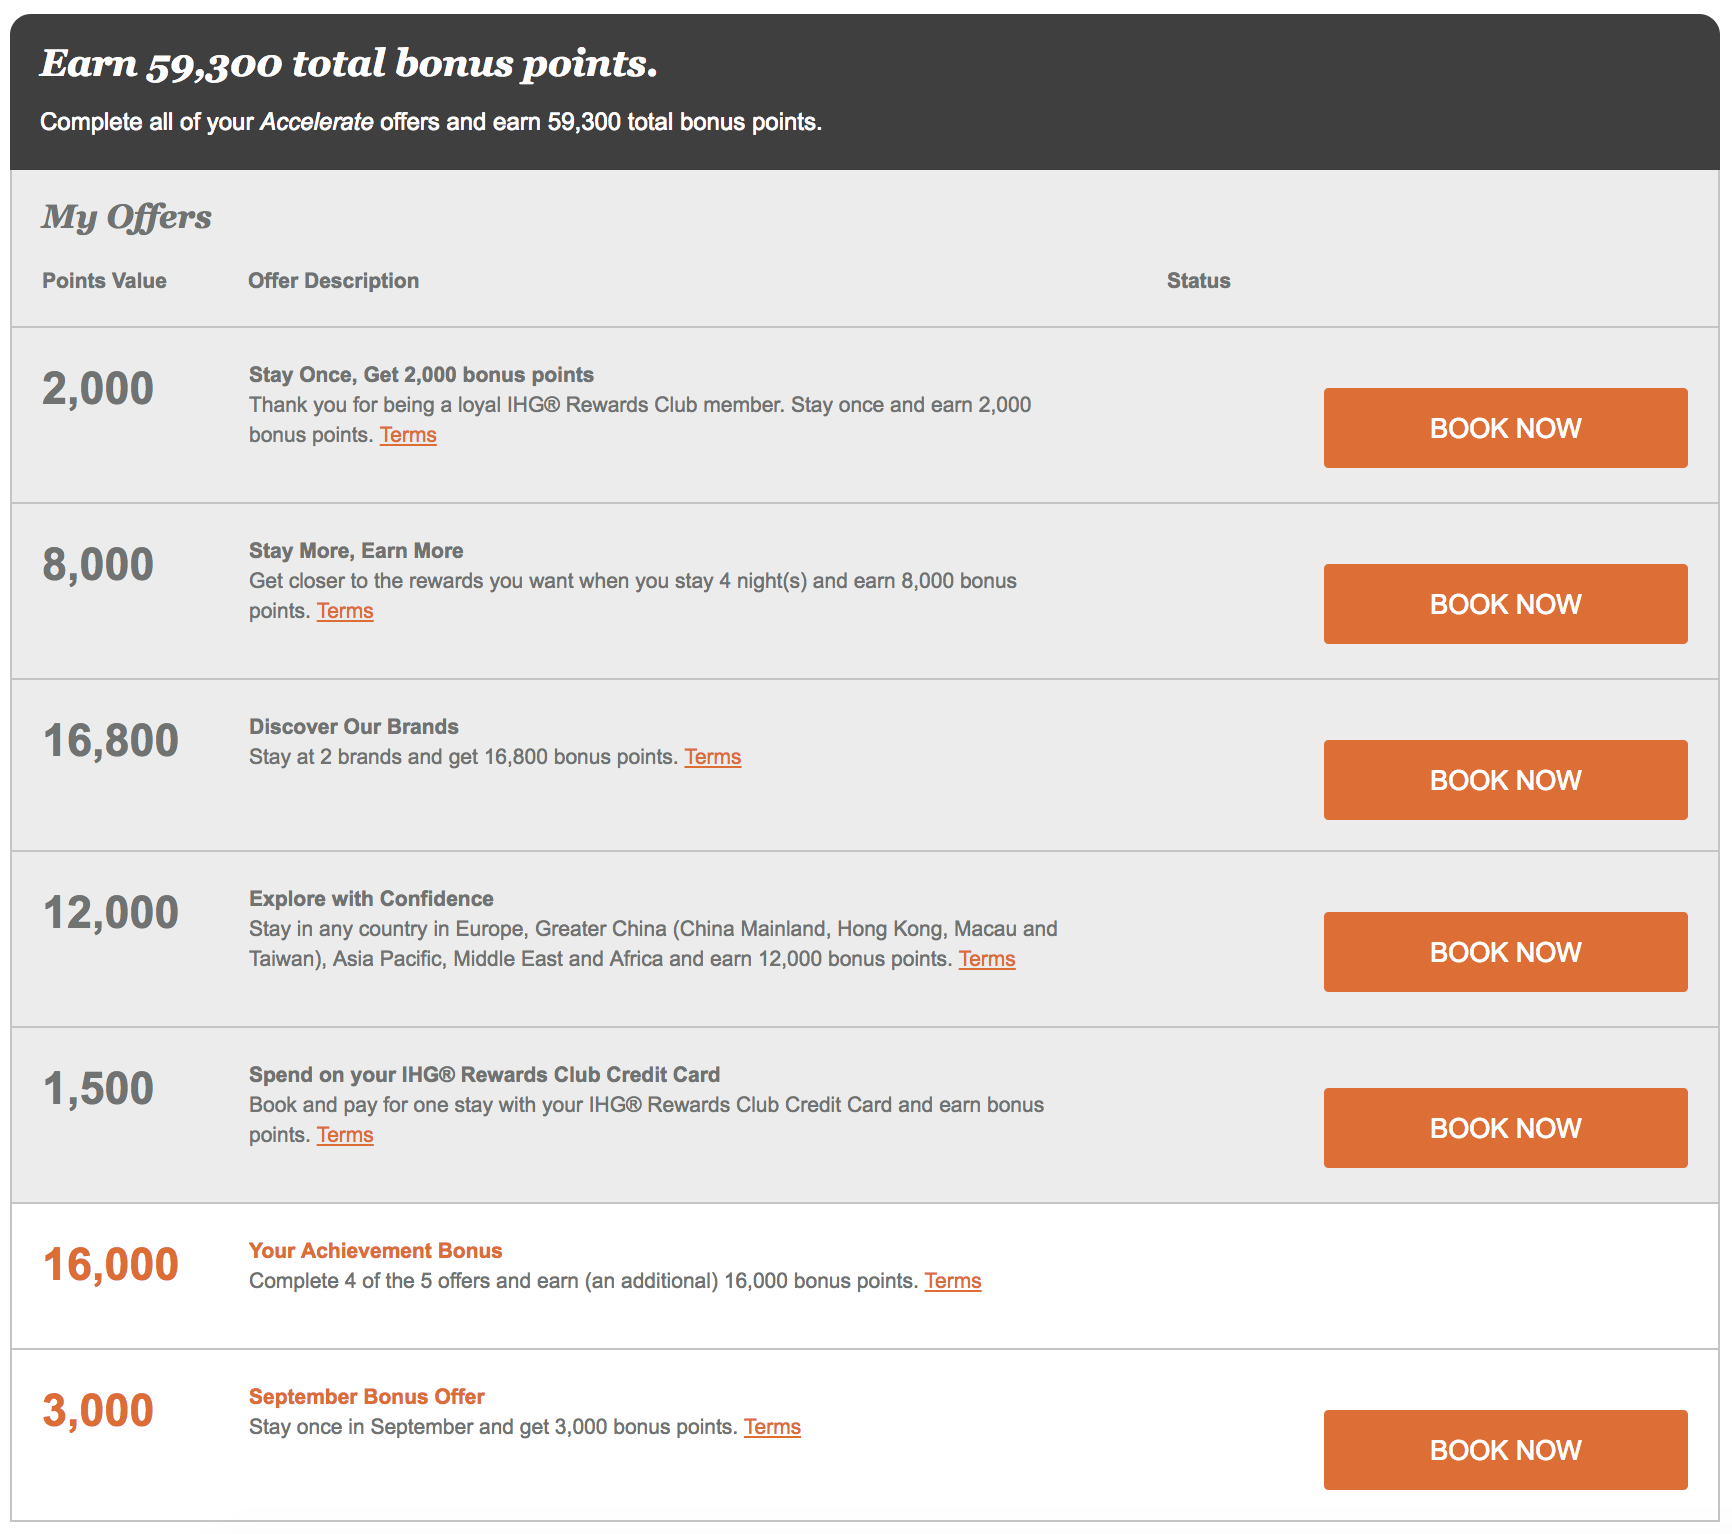Open Terms for IHG Credit Card offer
This screenshot has height=1534, width=1732.
(345, 1135)
